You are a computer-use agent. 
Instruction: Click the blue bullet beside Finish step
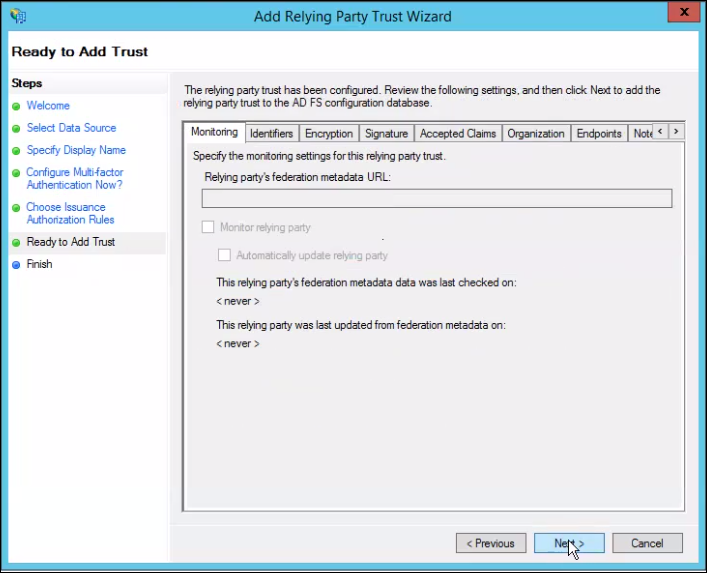coord(16,265)
